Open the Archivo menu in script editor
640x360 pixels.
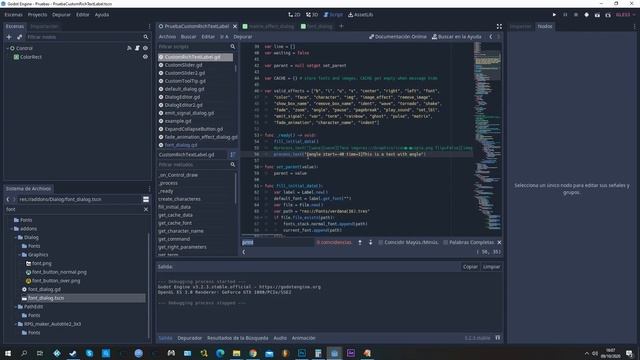coord(167,37)
